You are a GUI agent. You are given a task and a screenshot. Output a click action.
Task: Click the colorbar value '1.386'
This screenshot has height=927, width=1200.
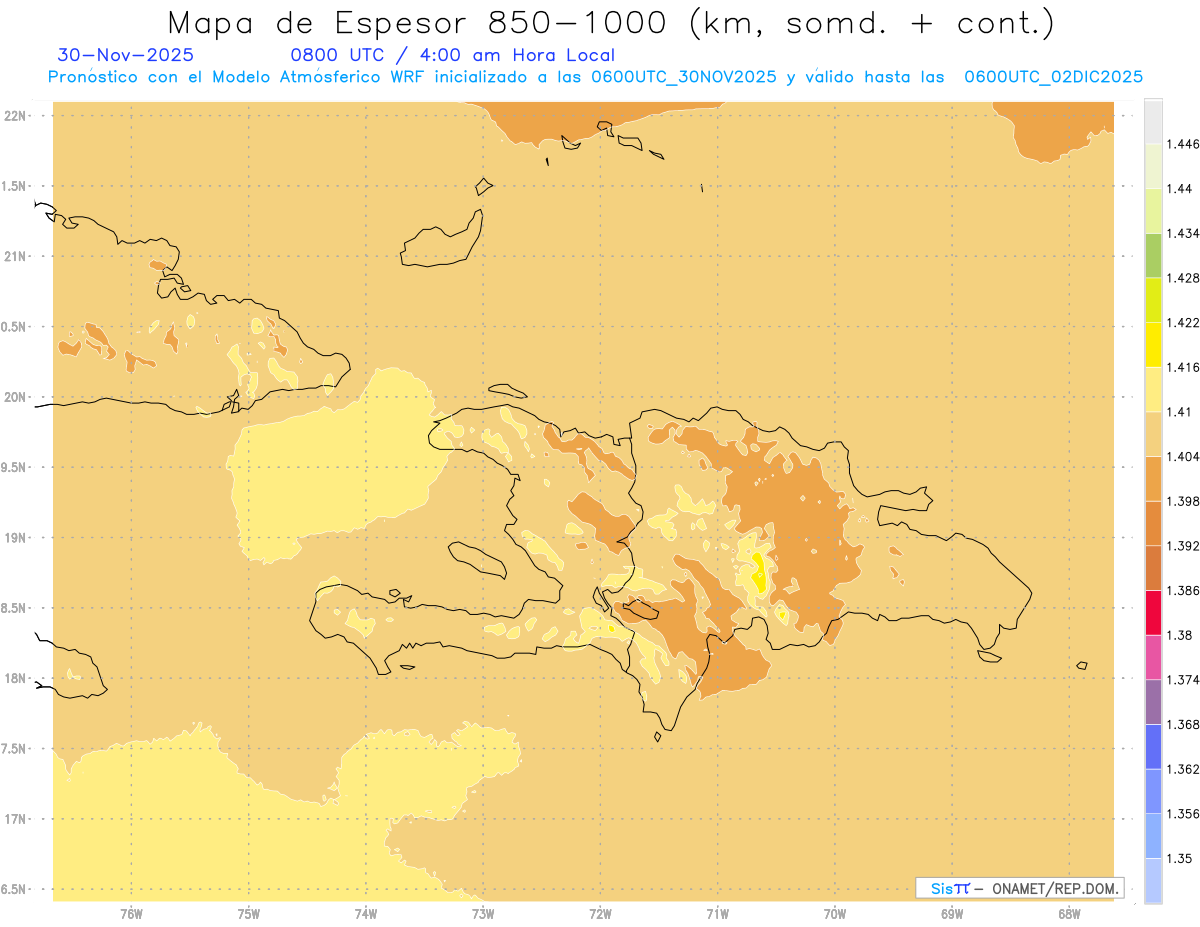tap(1183, 590)
